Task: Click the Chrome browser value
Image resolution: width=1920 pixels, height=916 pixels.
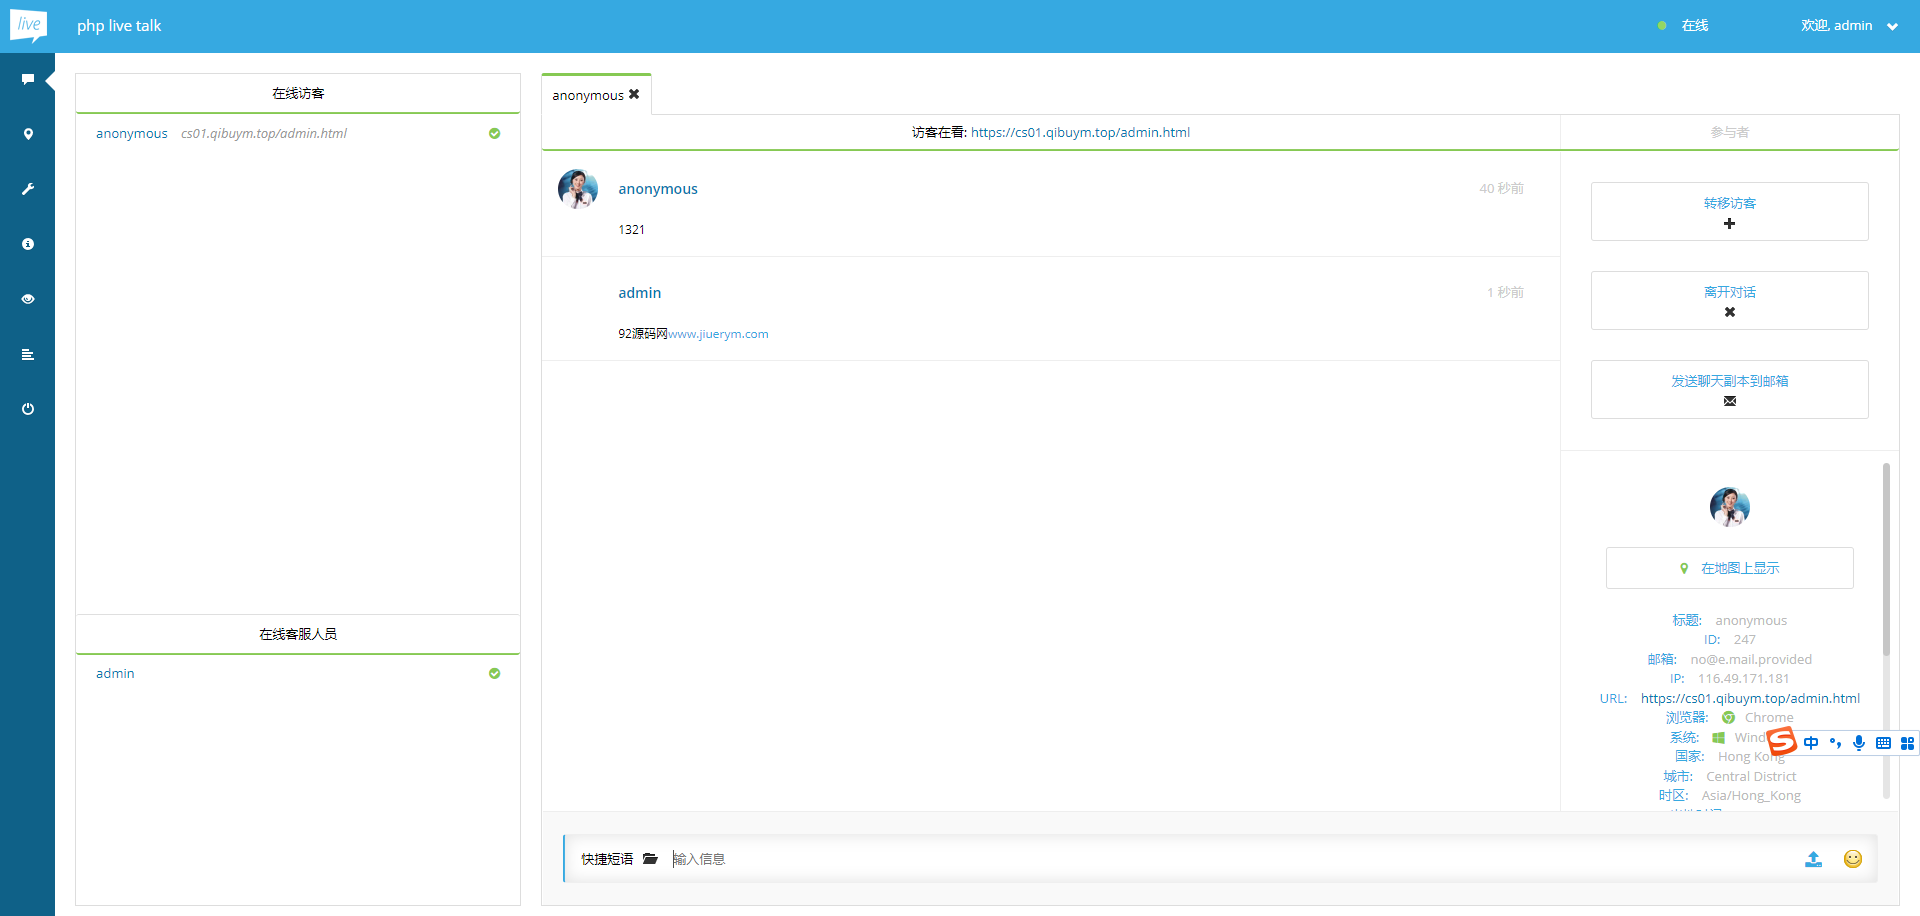Action: 1769,718
